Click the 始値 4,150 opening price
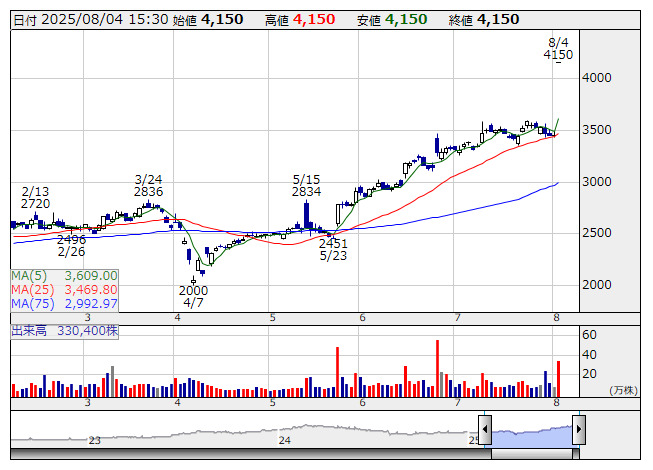Image resolution: width=653 pixels, height=470 pixels. pyautogui.click(x=208, y=20)
